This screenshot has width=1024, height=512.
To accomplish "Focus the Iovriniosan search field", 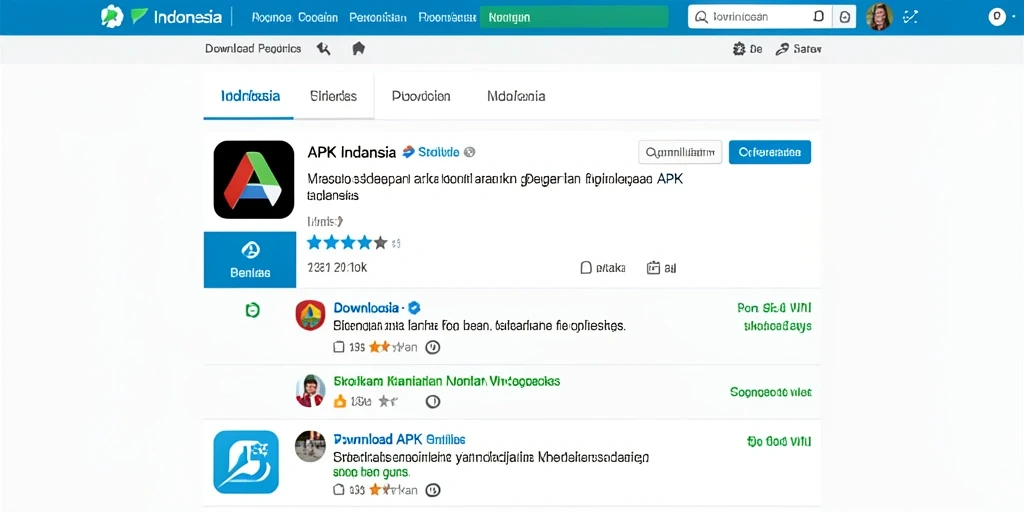I will [760, 18].
